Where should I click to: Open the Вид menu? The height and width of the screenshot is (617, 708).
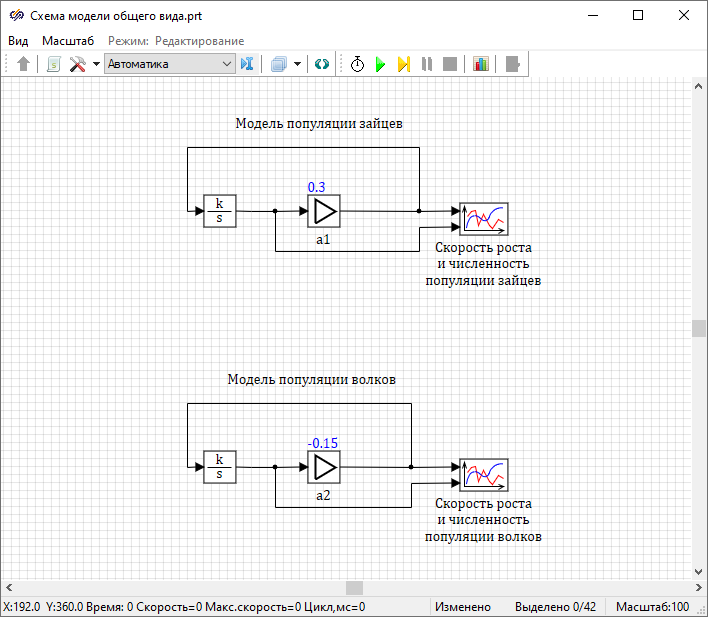18,40
